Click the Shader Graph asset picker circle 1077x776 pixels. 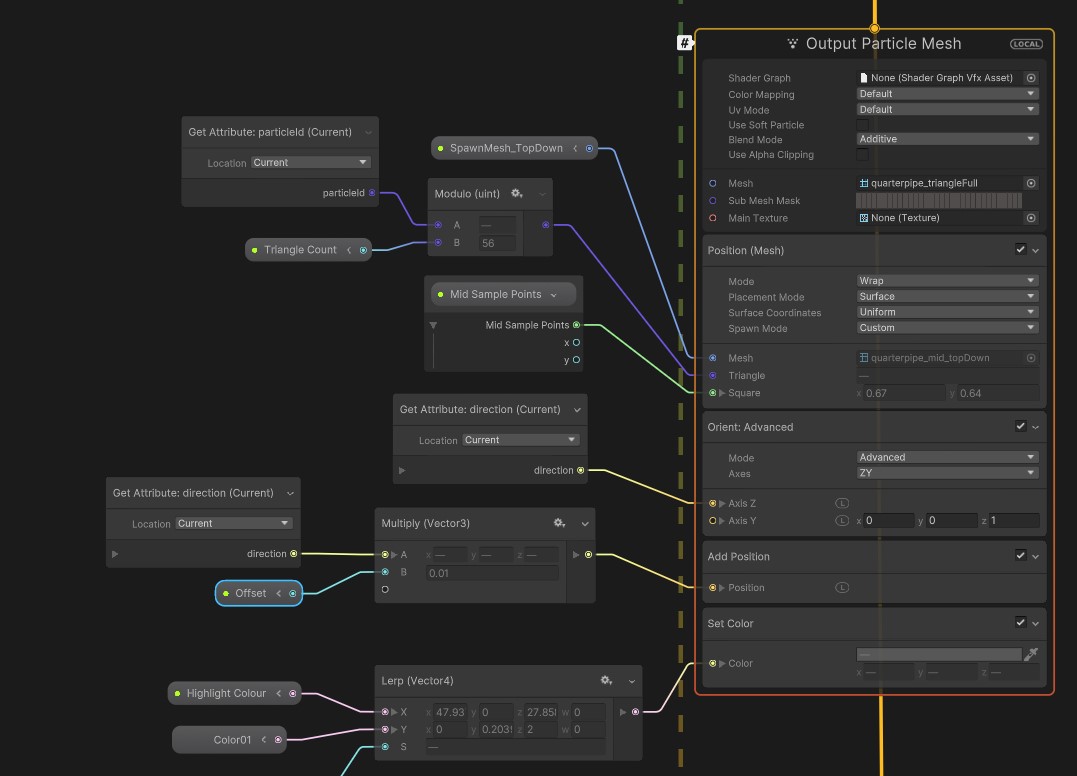(x=1030, y=77)
